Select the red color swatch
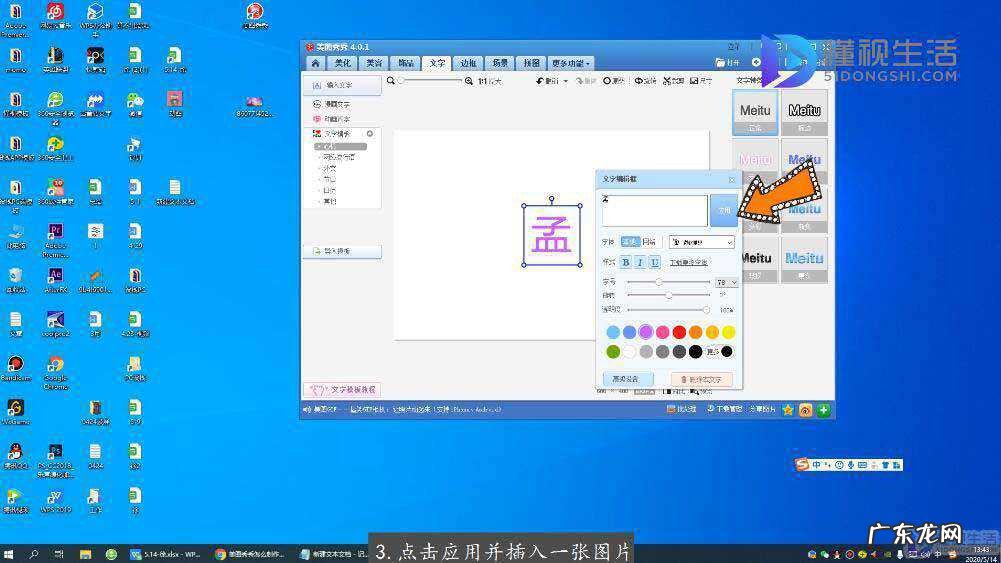 click(x=679, y=332)
